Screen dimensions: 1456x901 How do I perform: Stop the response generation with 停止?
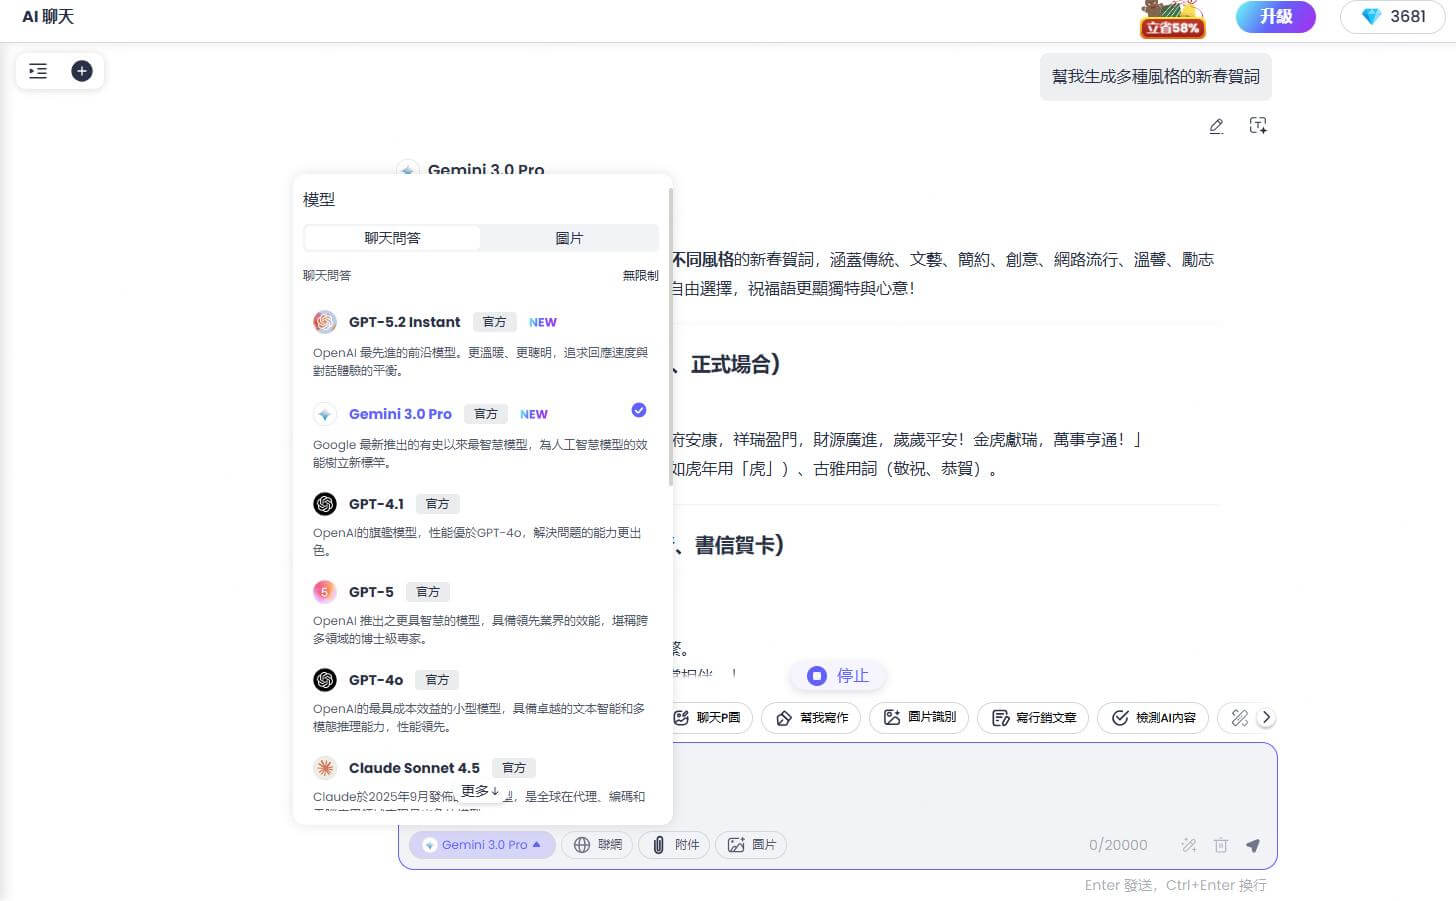(838, 676)
